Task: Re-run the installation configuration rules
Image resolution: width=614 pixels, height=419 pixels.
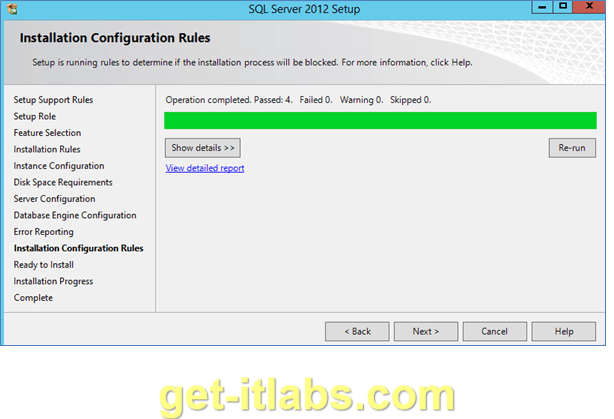Action: 572,148
